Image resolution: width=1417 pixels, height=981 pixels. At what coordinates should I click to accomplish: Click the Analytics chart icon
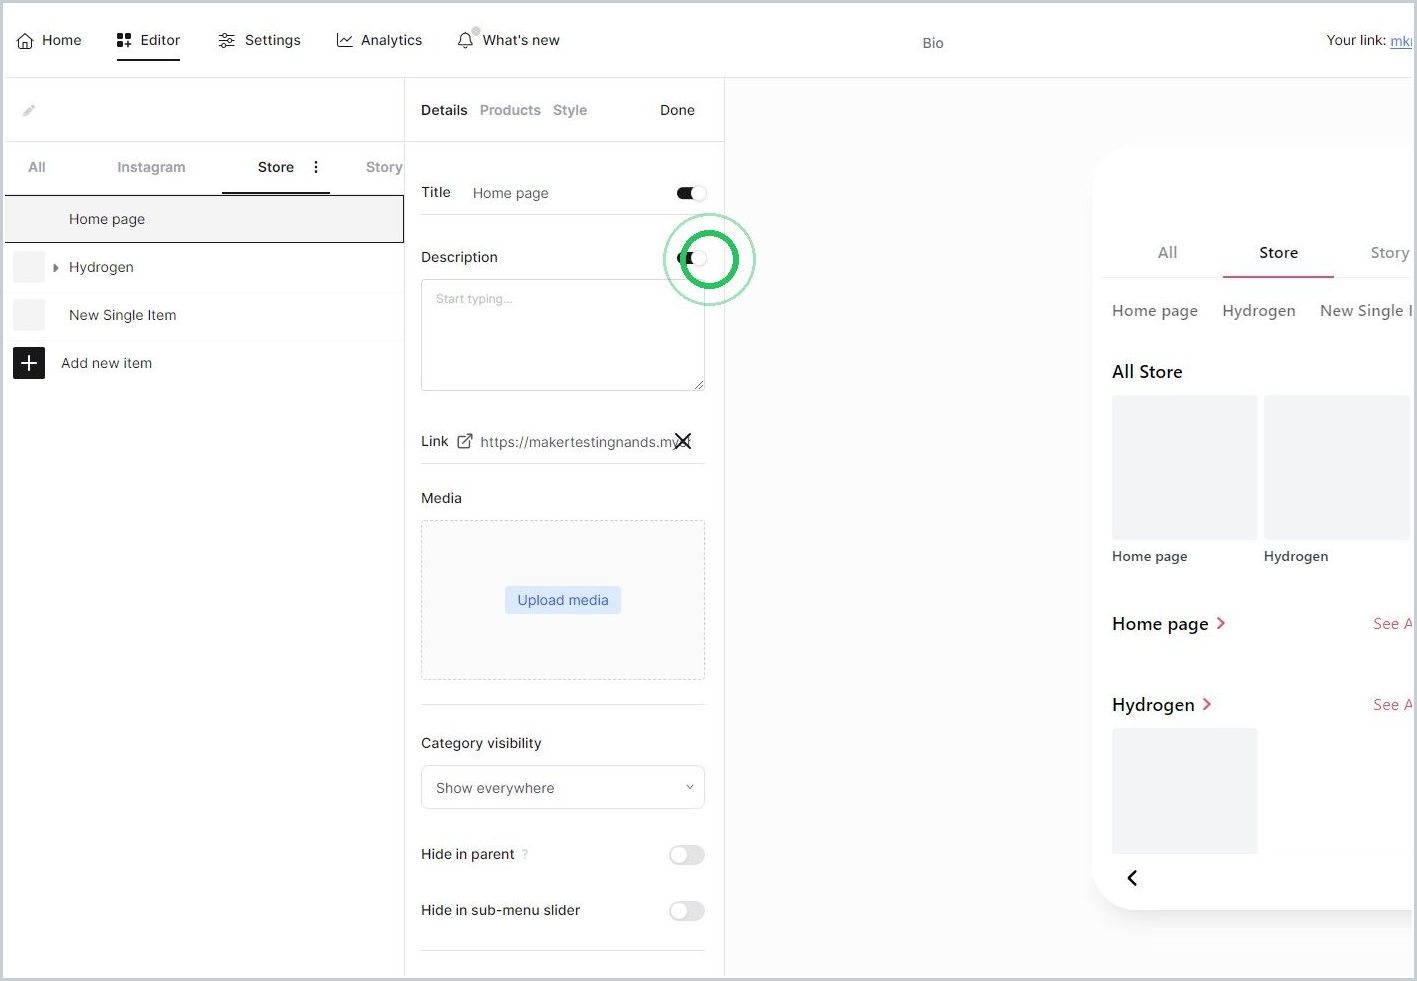click(344, 40)
